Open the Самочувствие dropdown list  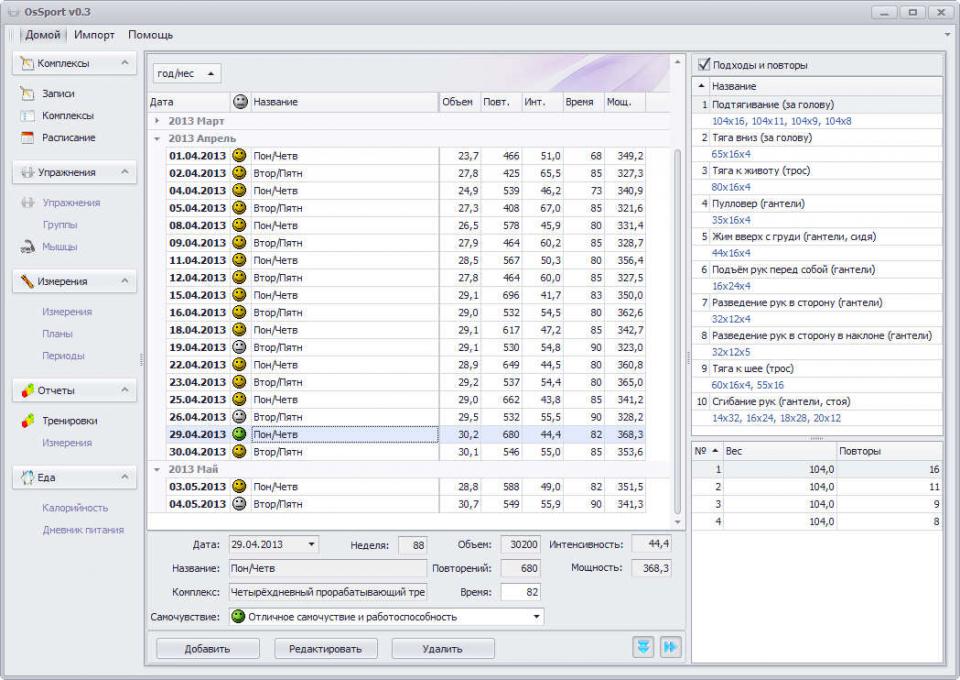coord(537,617)
